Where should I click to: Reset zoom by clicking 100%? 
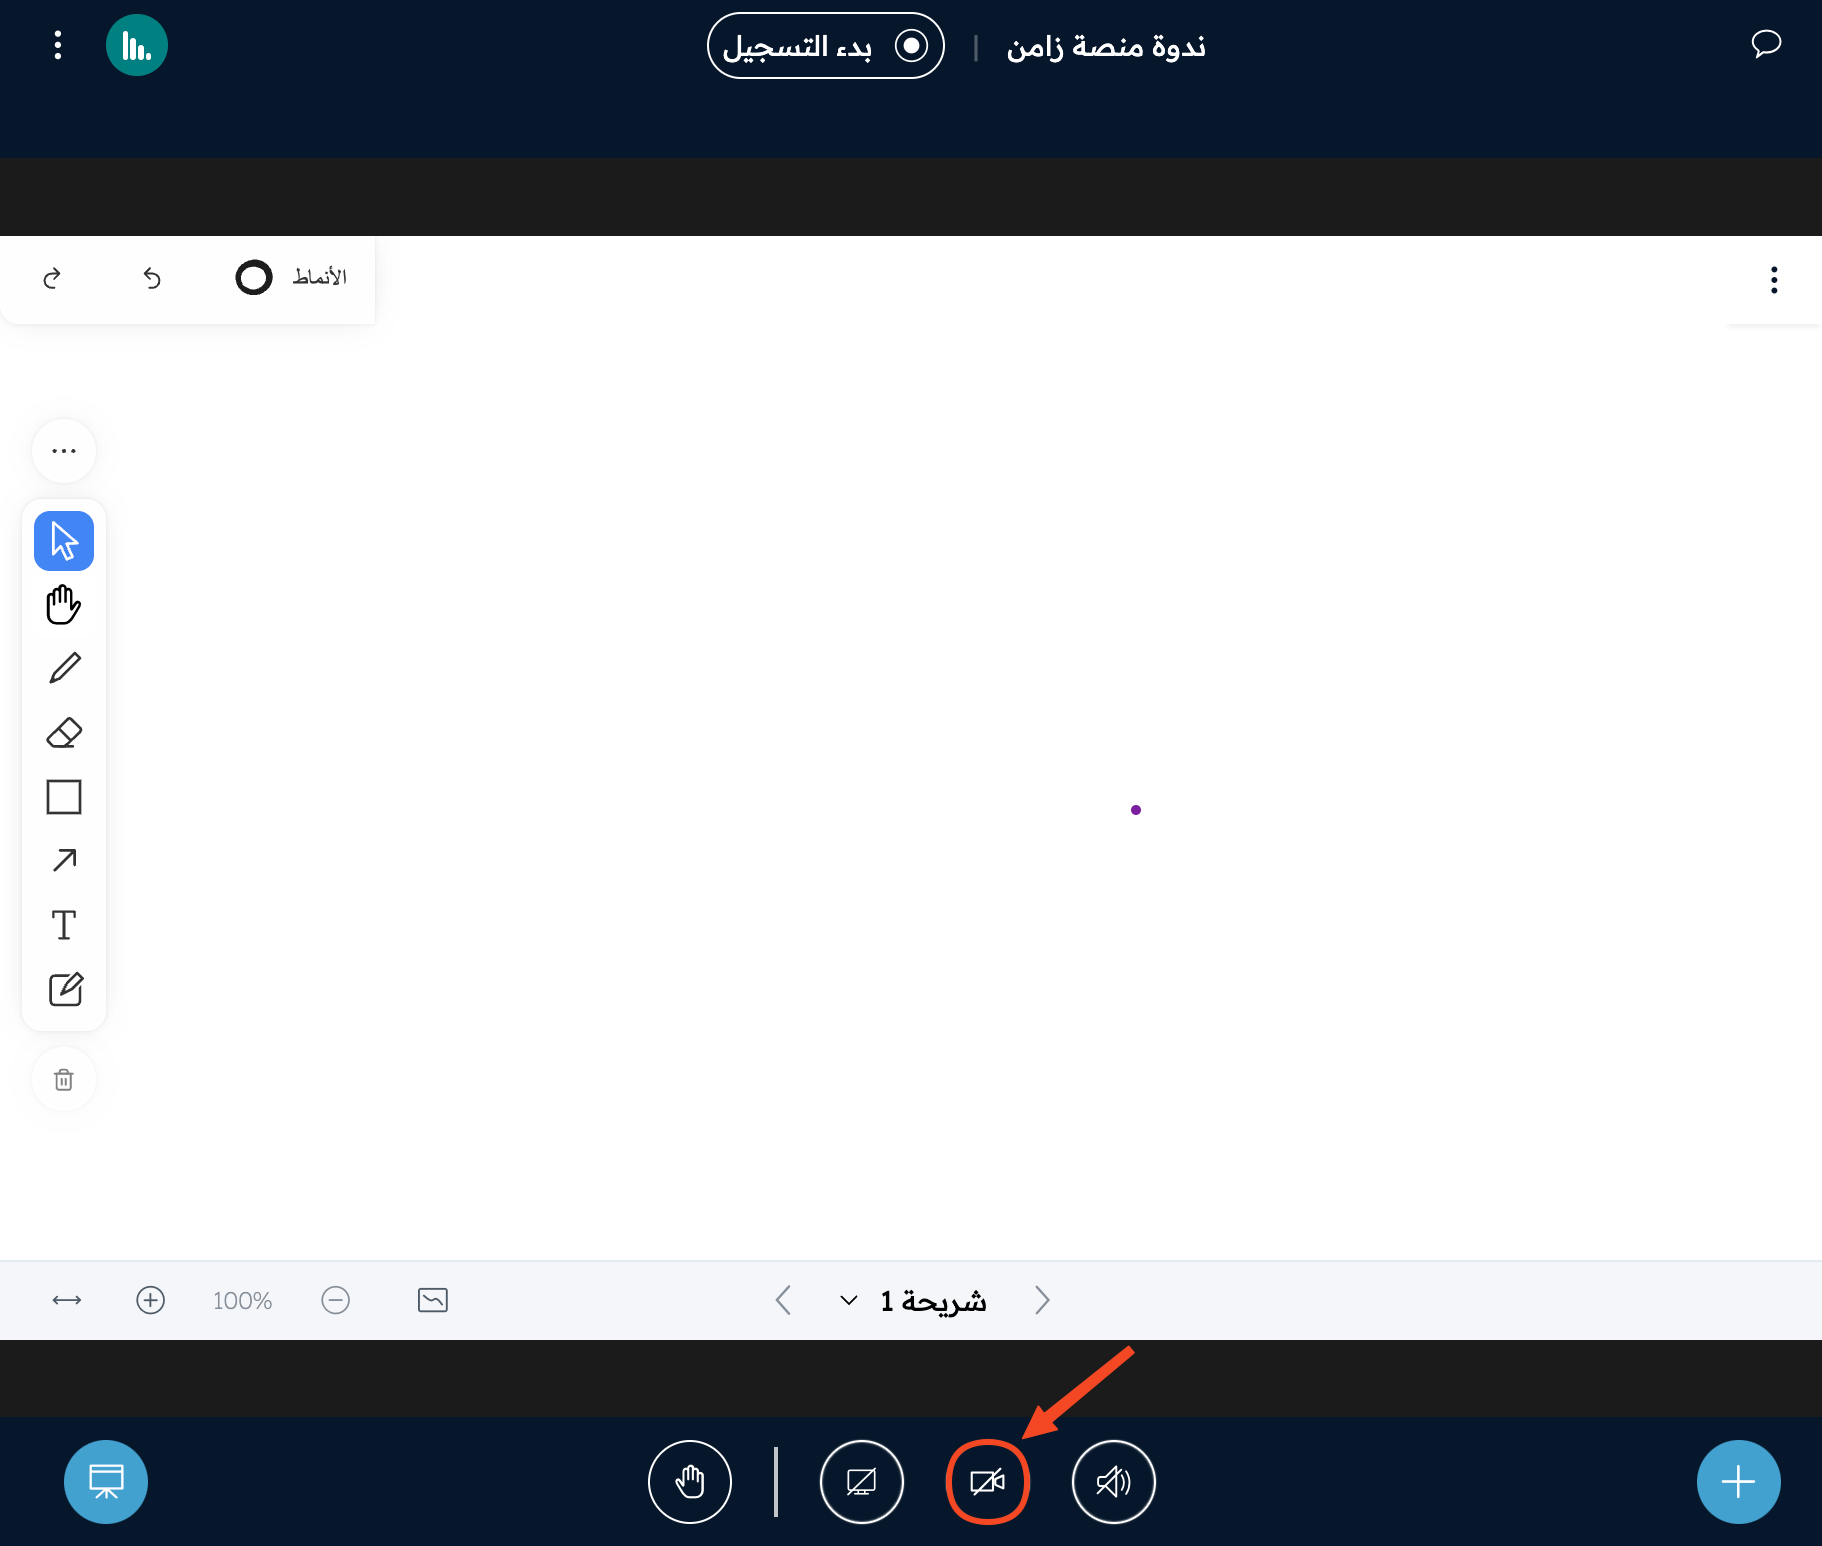[x=242, y=1301]
